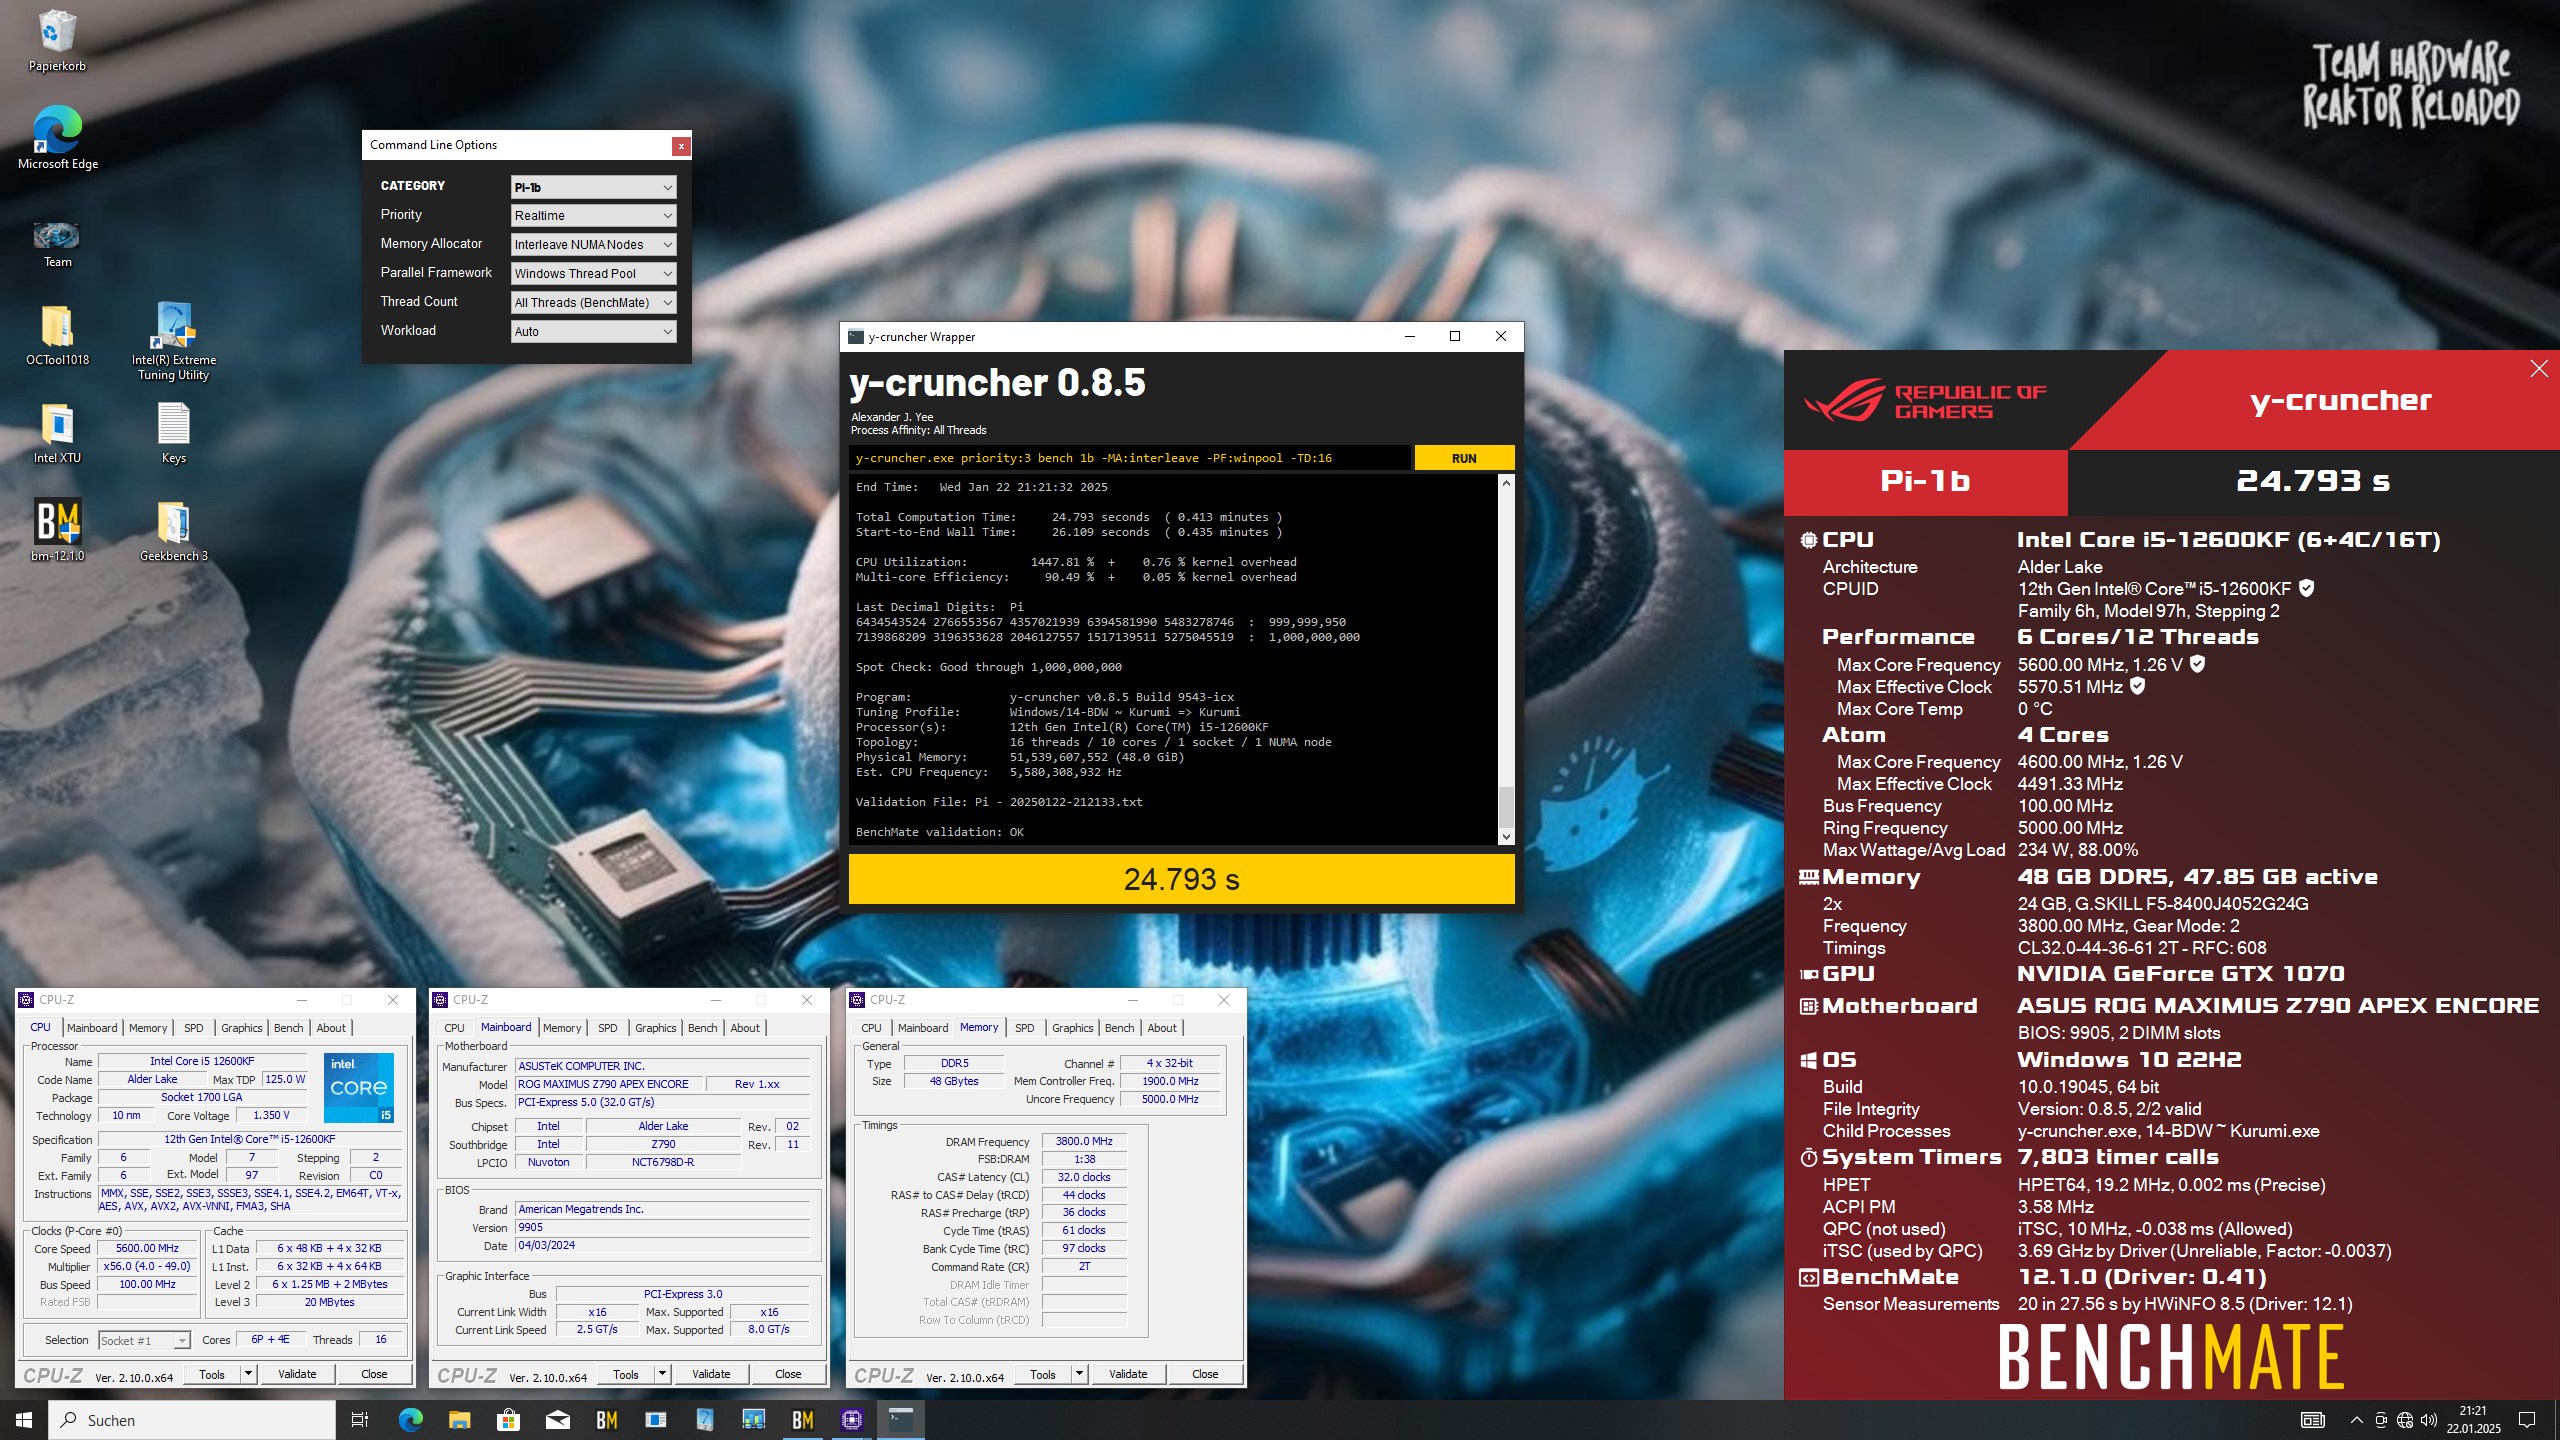The width and height of the screenshot is (2560, 1440).
Task: Expand the Priority dropdown set to Realtime
Action: 593,216
